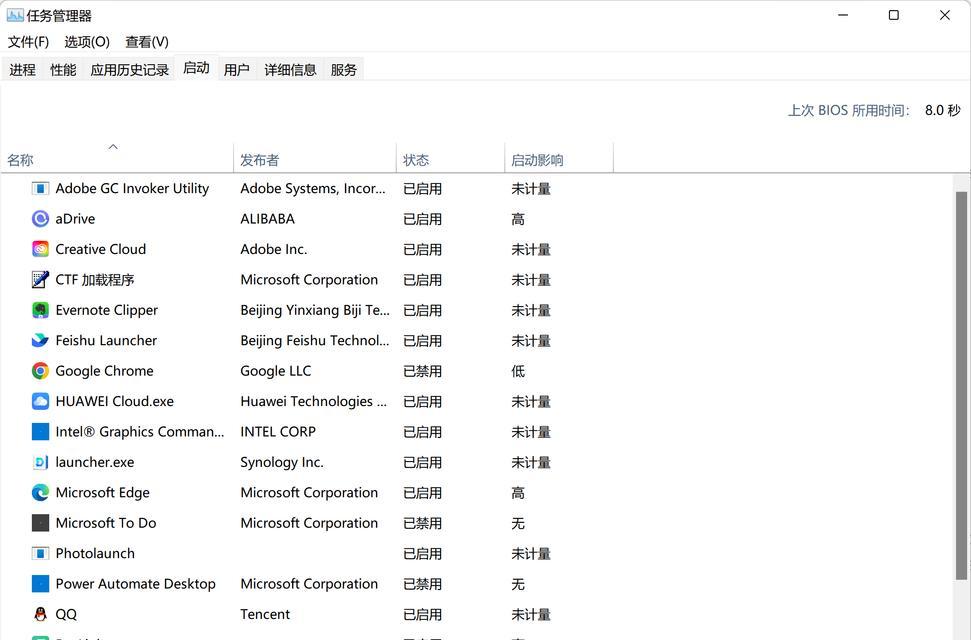Click the Google Chrome name text

point(104,370)
